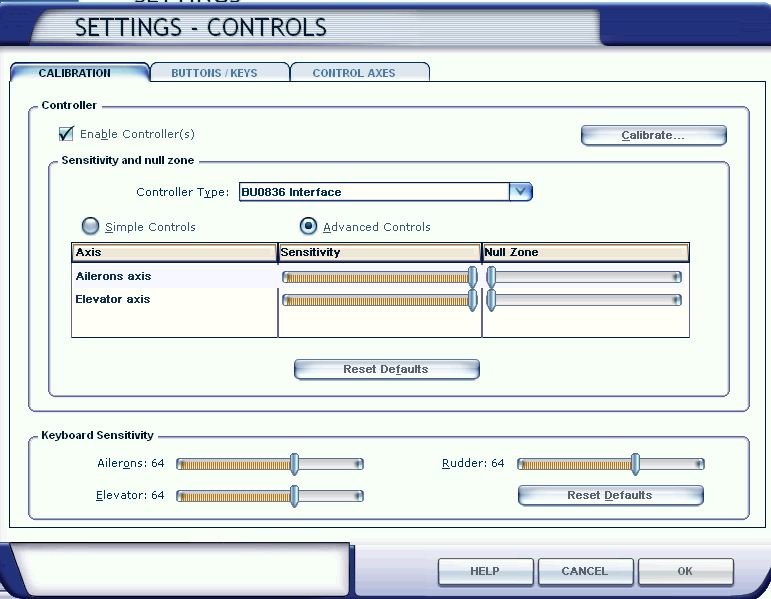Click the Sensitivity column header

click(x=380, y=252)
